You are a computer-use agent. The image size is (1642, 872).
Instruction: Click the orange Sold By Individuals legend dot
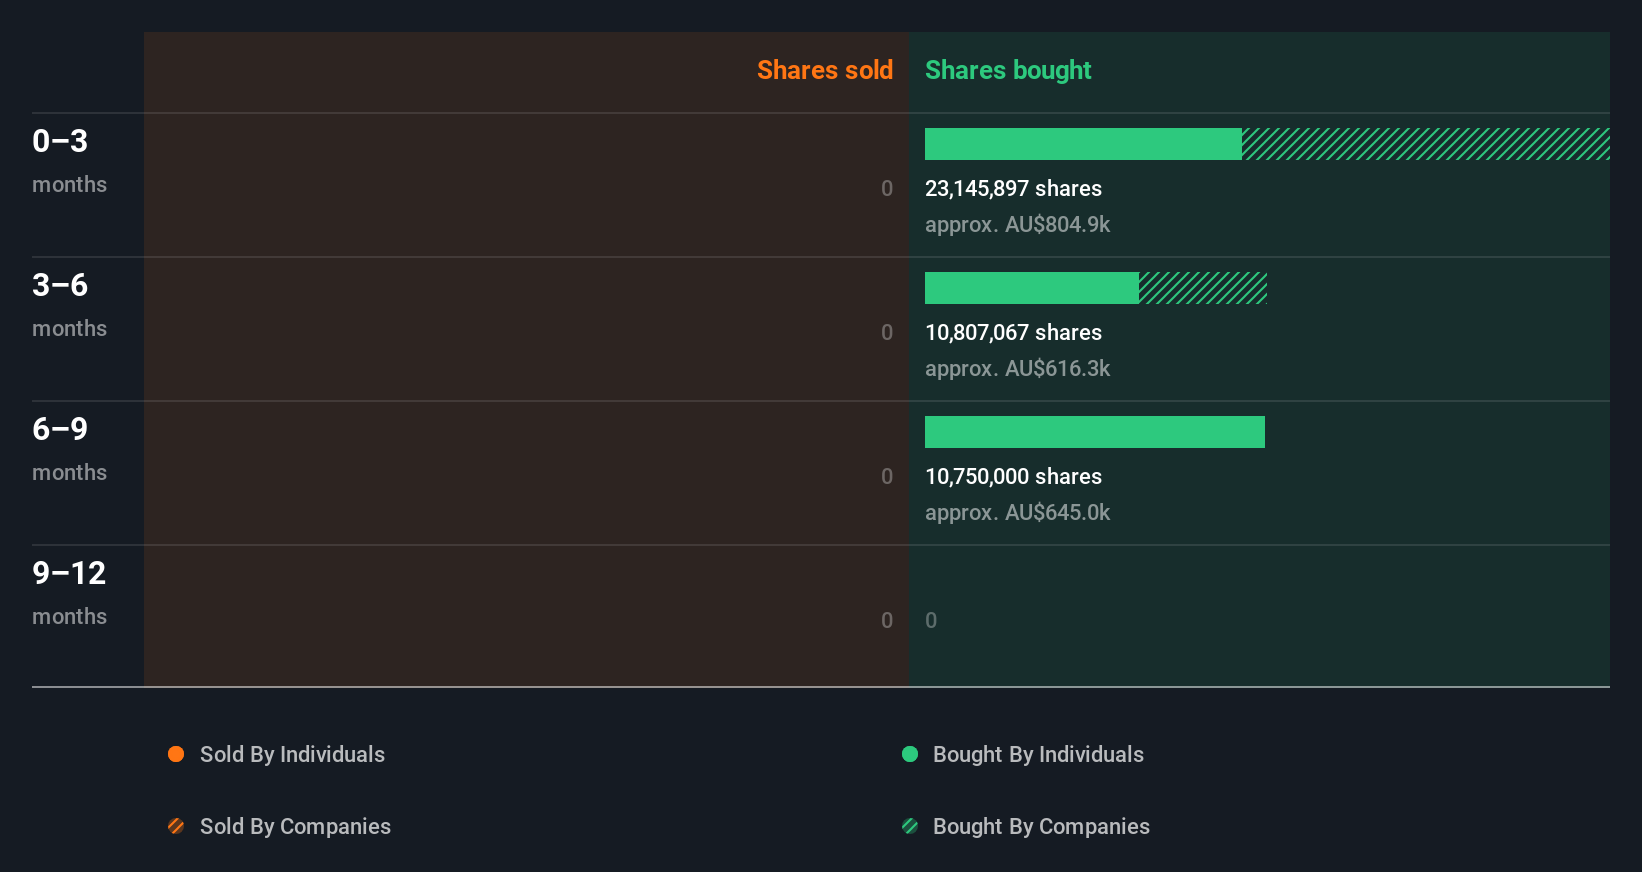click(176, 754)
